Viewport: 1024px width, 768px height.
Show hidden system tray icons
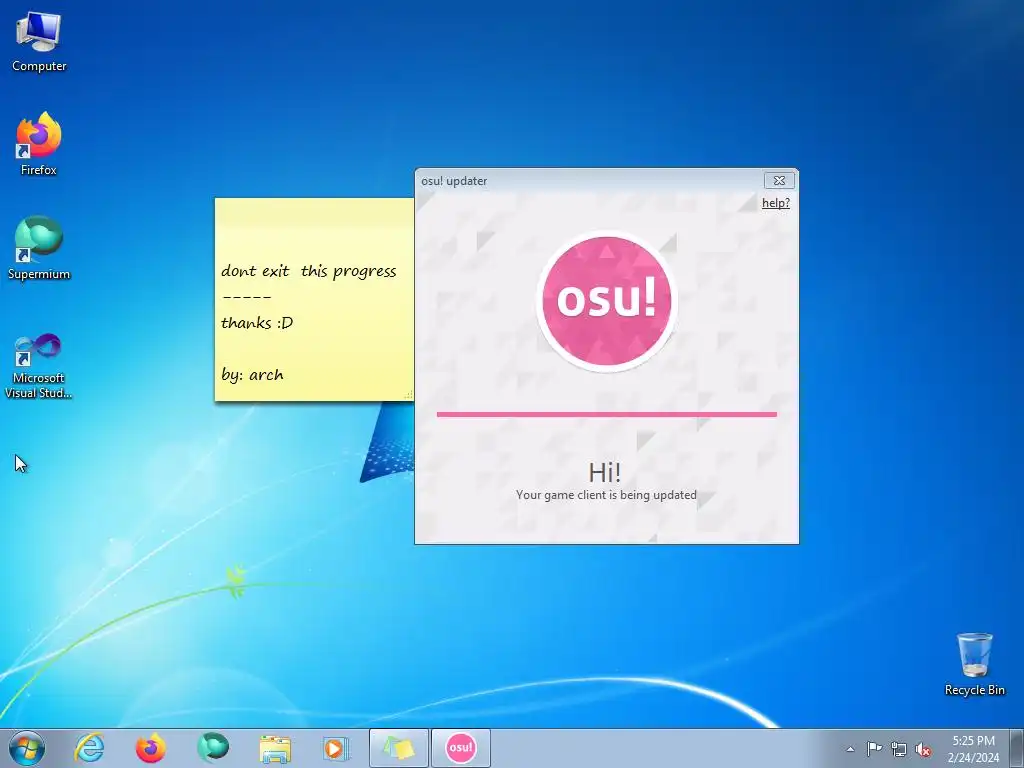(850, 749)
